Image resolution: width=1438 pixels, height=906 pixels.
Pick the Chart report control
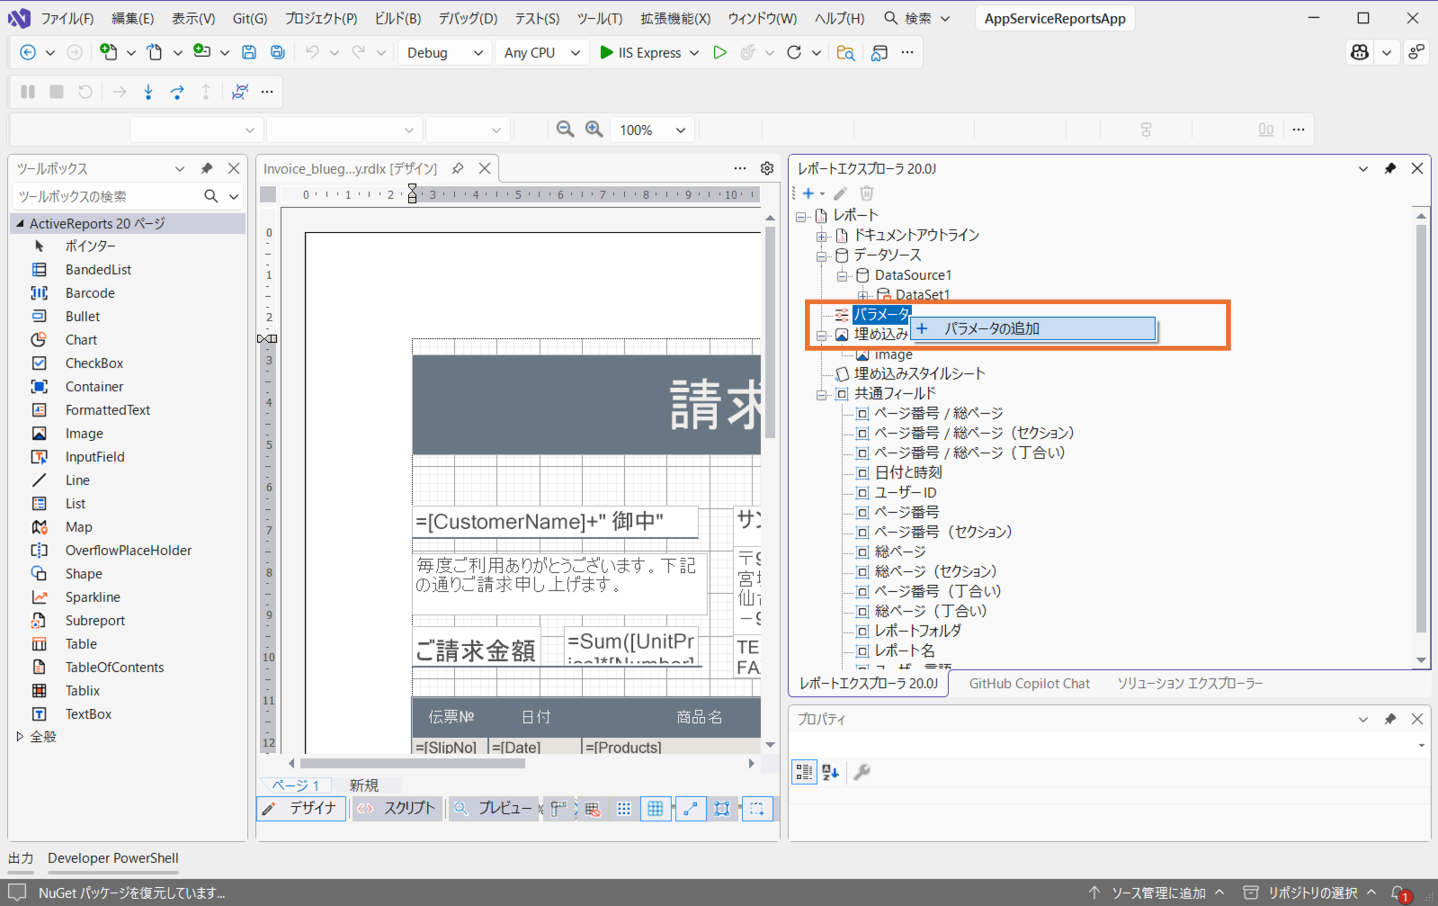pyautogui.click(x=81, y=340)
